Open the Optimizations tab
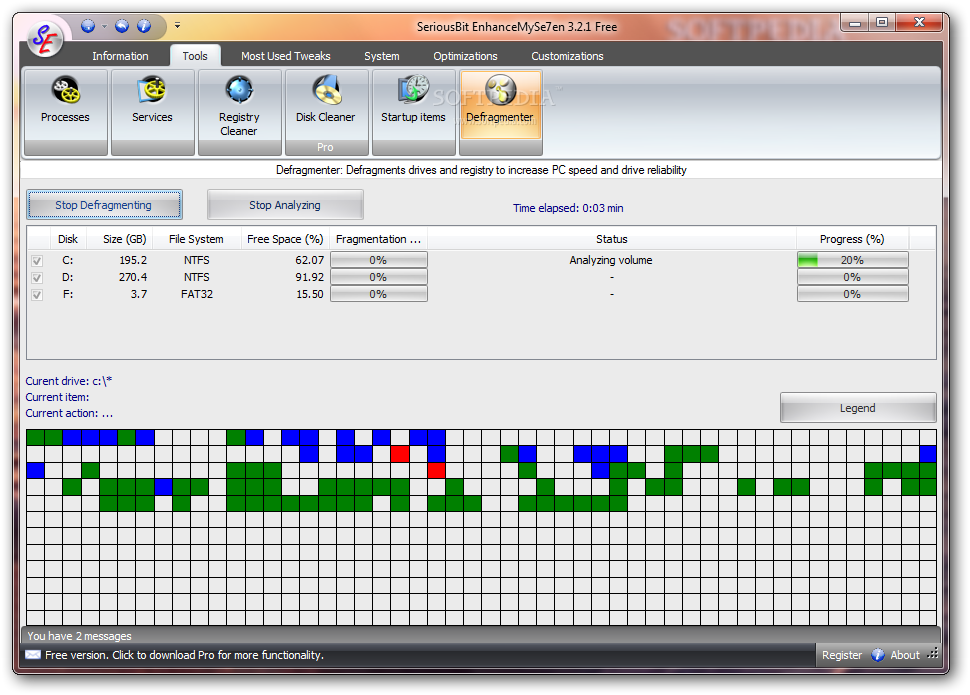 (x=465, y=56)
